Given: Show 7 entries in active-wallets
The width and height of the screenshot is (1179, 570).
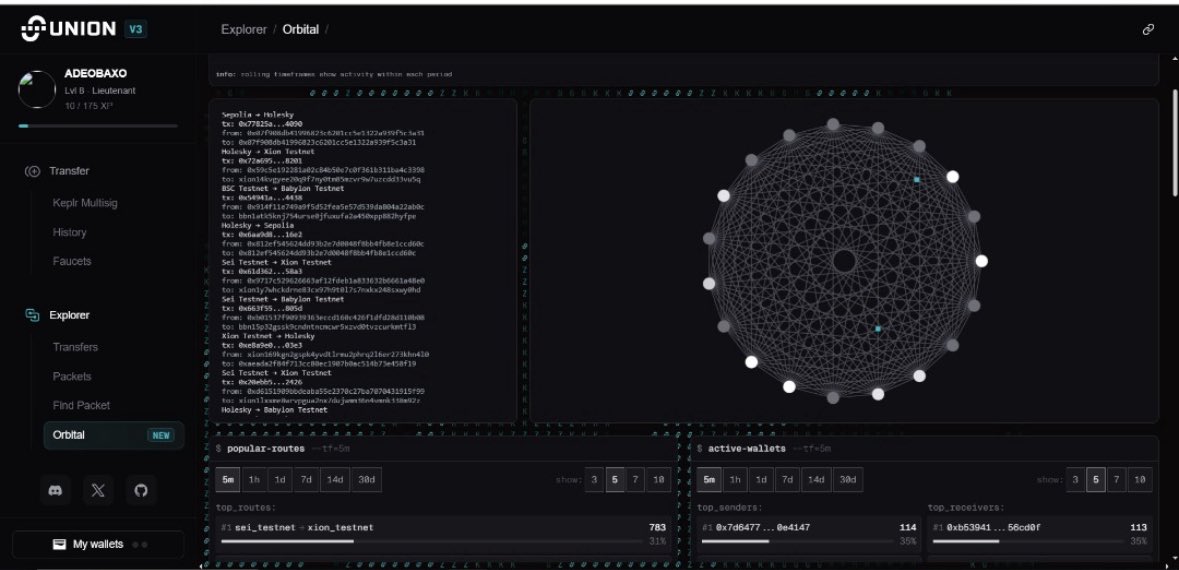Looking at the screenshot, I should click(x=1117, y=480).
